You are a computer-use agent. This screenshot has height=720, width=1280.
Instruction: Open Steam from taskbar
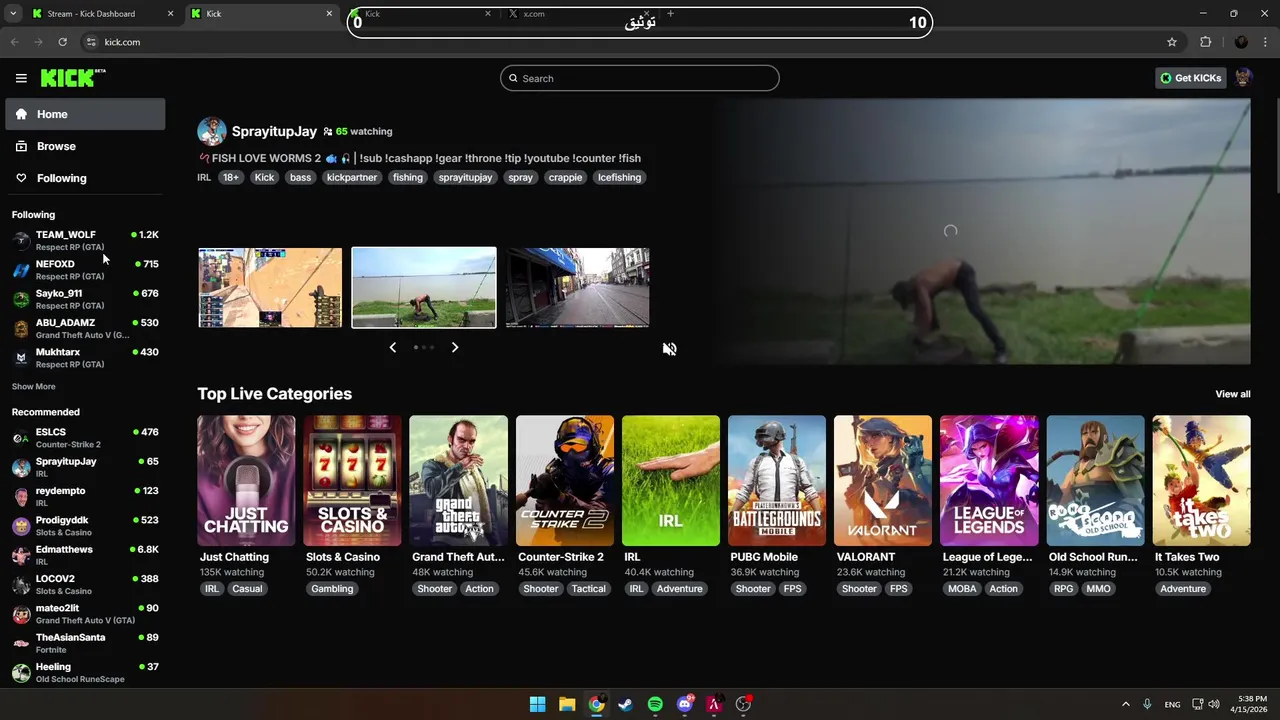point(625,704)
